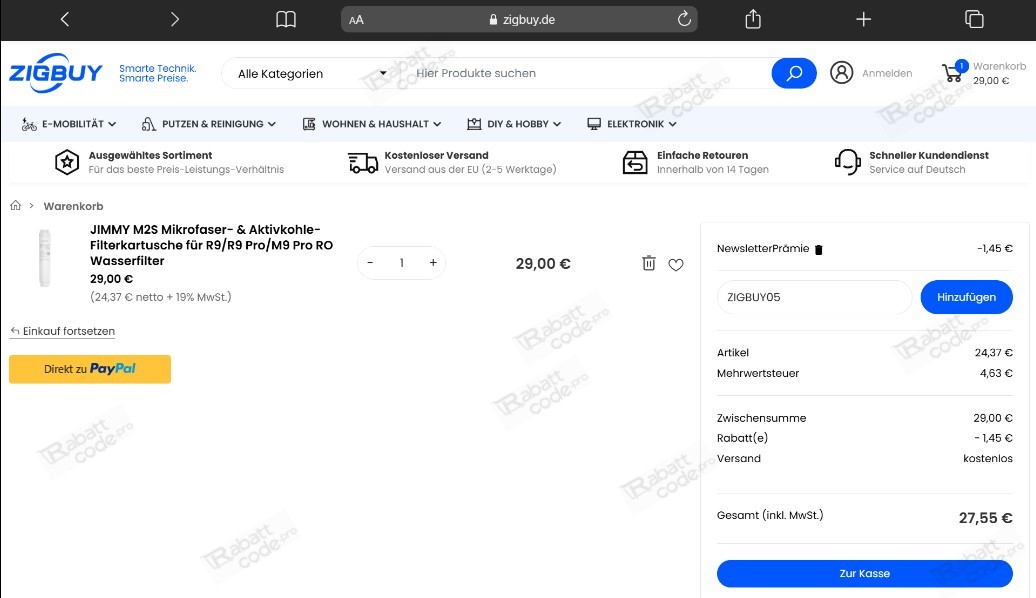Expand the Wohnen & Haushalt menu
Screen dimensions: 1036x598
point(371,124)
